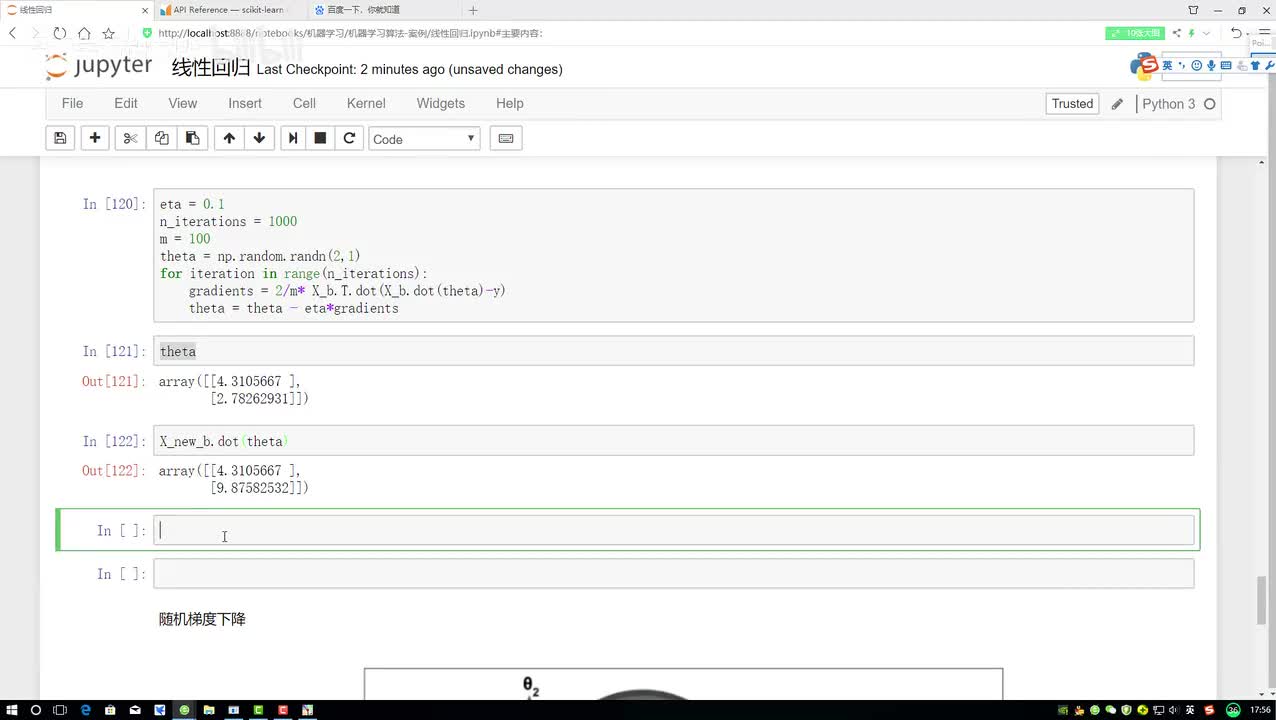The image size is (1276, 720).
Task: Rename notebook via 线性回归 title
Action: [x=210, y=68]
